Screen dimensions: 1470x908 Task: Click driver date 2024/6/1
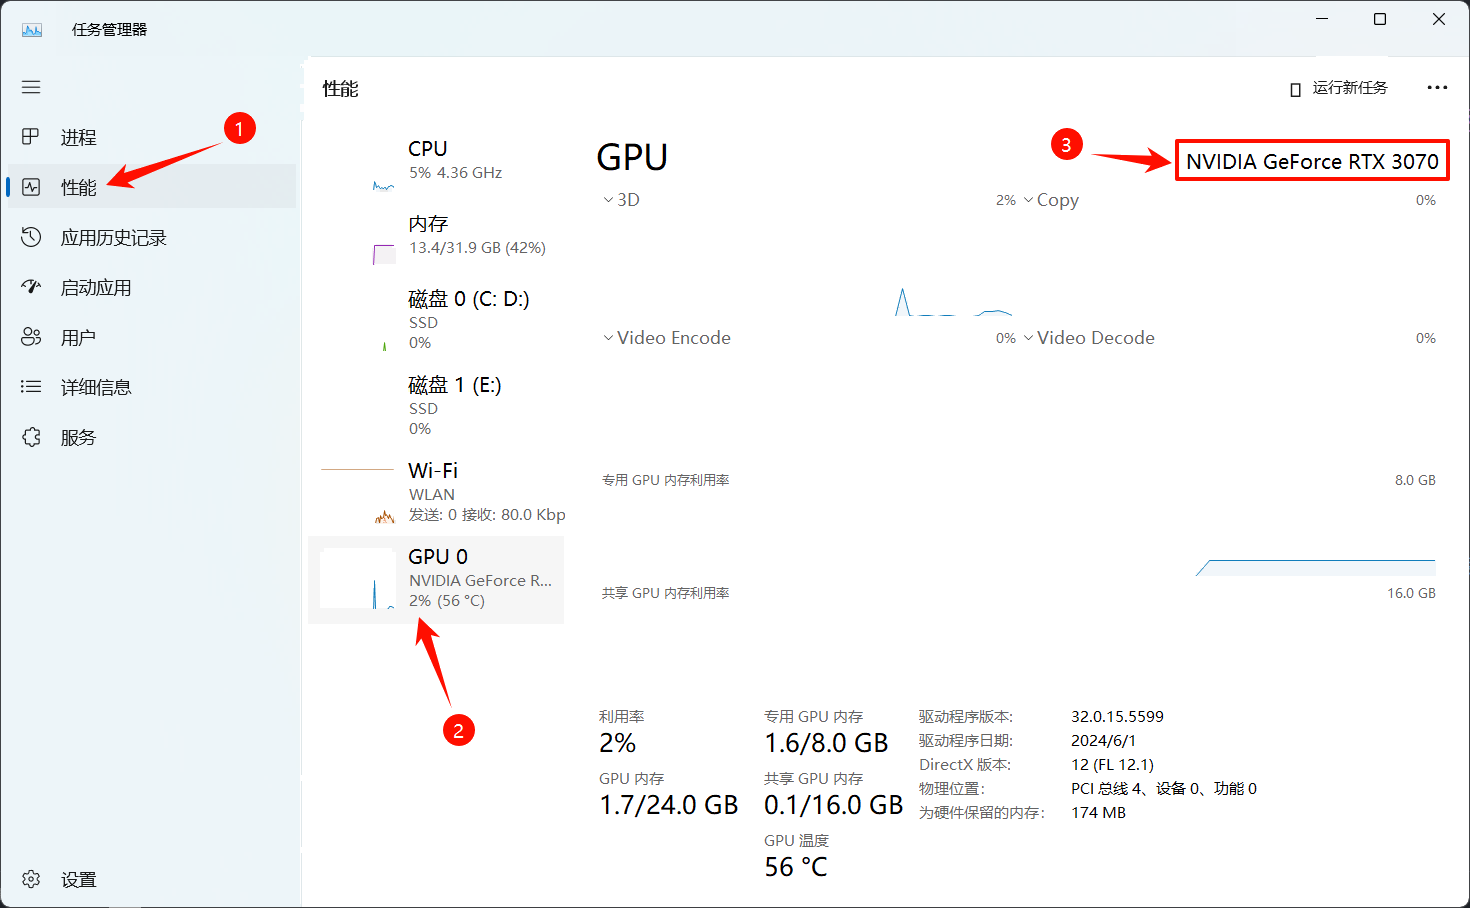[x=1103, y=740]
